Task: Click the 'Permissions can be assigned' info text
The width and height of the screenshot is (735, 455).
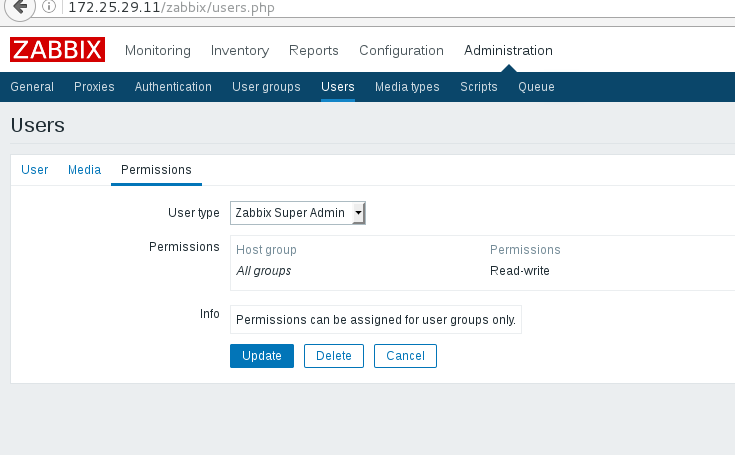Action: tap(375, 320)
